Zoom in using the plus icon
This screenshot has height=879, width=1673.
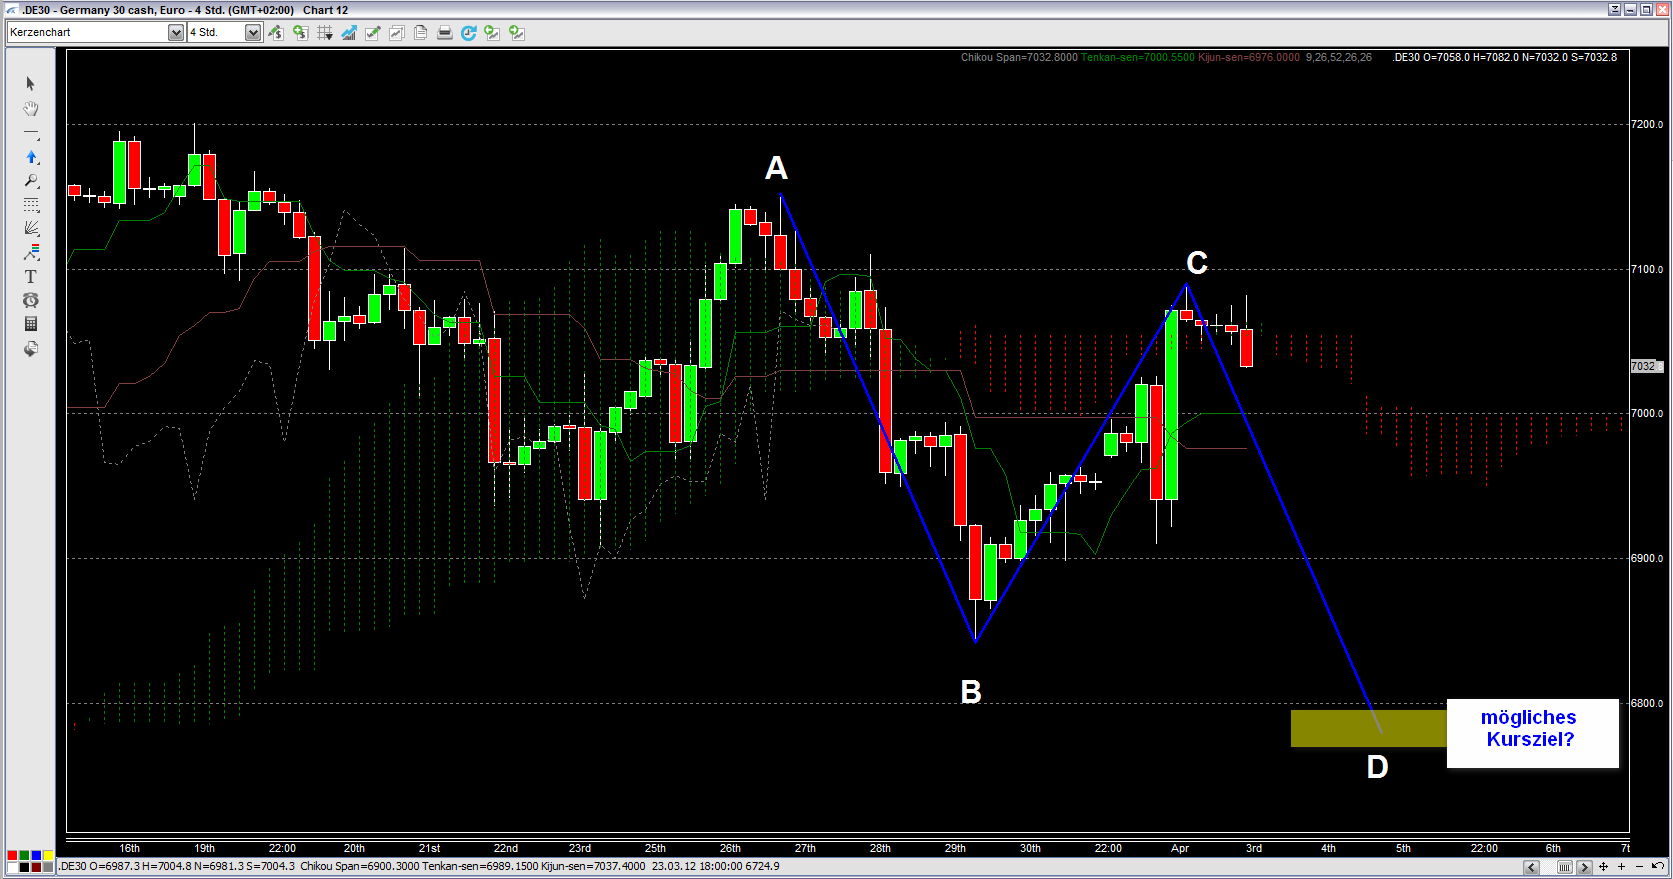click(1621, 867)
